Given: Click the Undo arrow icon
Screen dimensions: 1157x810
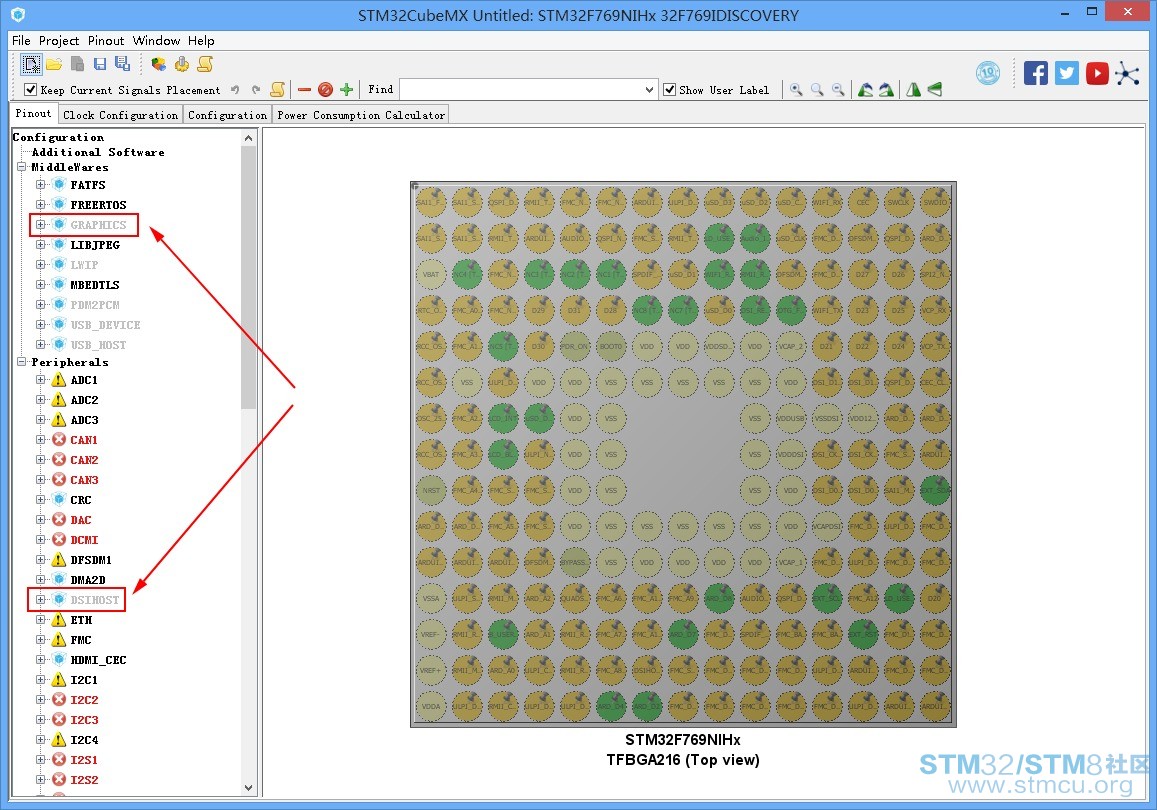Looking at the screenshot, I should tap(235, 90).
